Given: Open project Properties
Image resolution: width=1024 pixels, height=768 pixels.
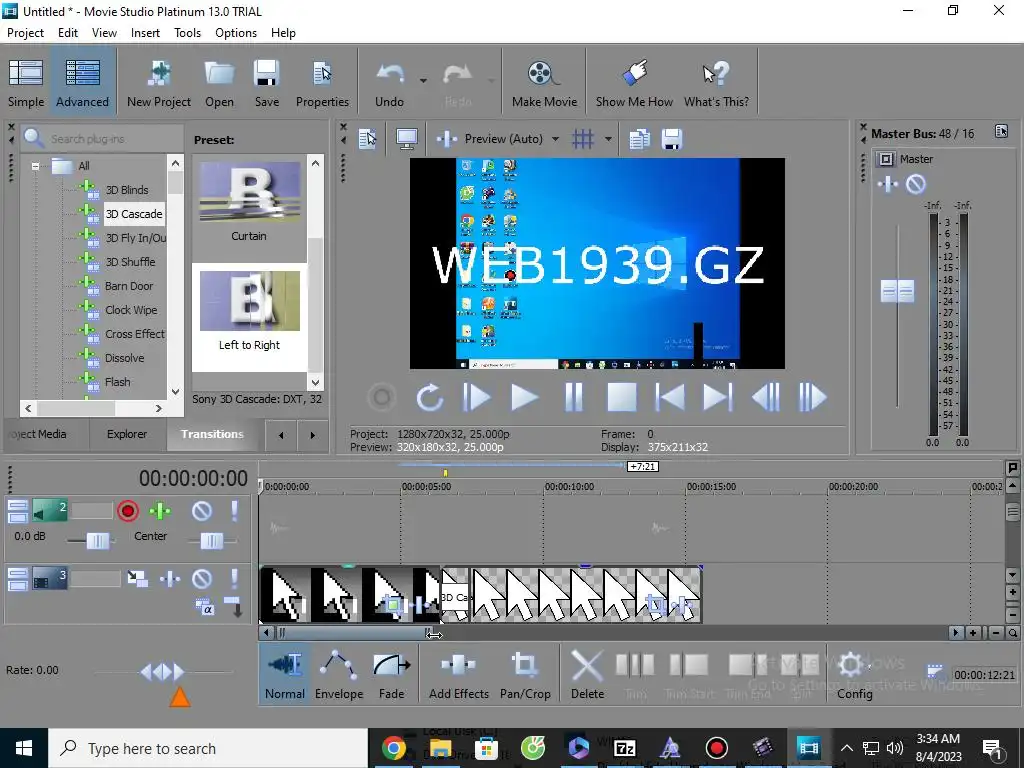Looking at the screenshot, I should pos(322,83).
